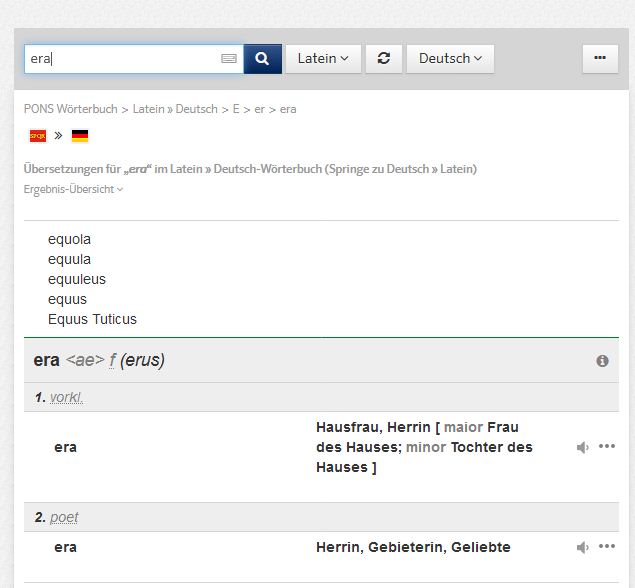Open the Deutsch target language dropdown
This screenshot has width=635, height=588.
pyautogui.click(x=450, y=59)
